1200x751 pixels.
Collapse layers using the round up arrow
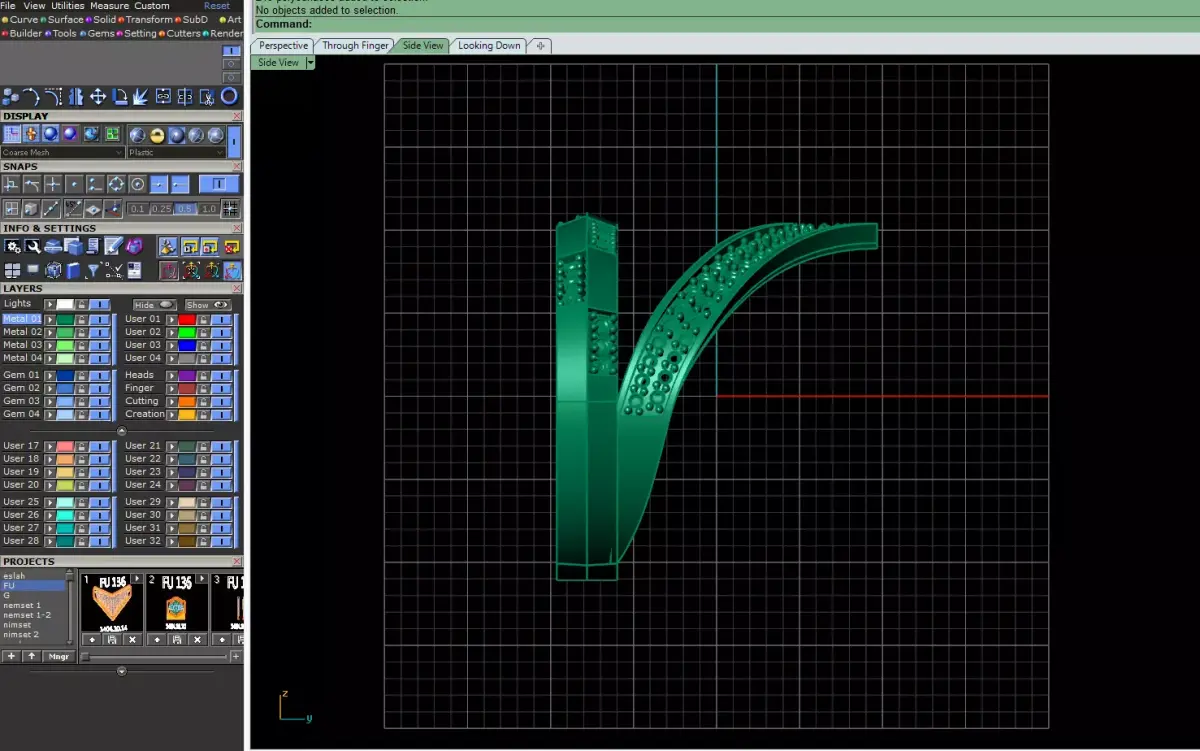pos(122,430)
